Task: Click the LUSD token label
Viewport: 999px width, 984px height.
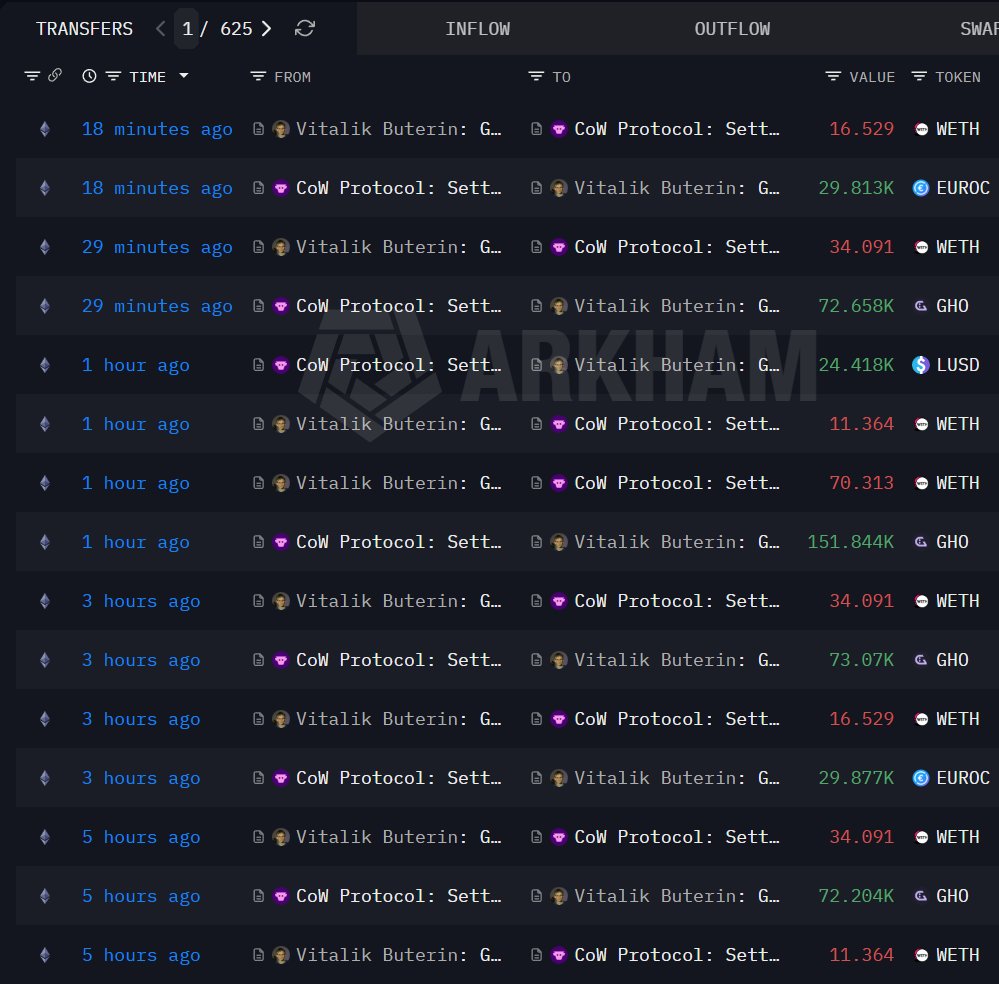Action: (x=957, y=365)
